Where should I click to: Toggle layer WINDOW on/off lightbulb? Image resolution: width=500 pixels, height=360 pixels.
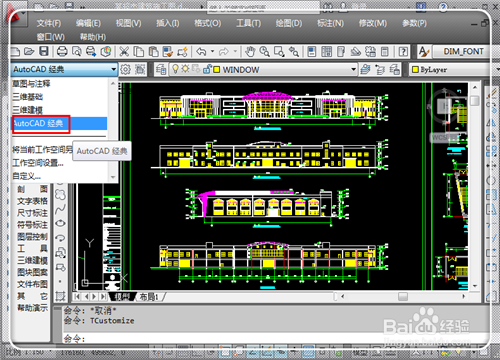pos(175,69)
